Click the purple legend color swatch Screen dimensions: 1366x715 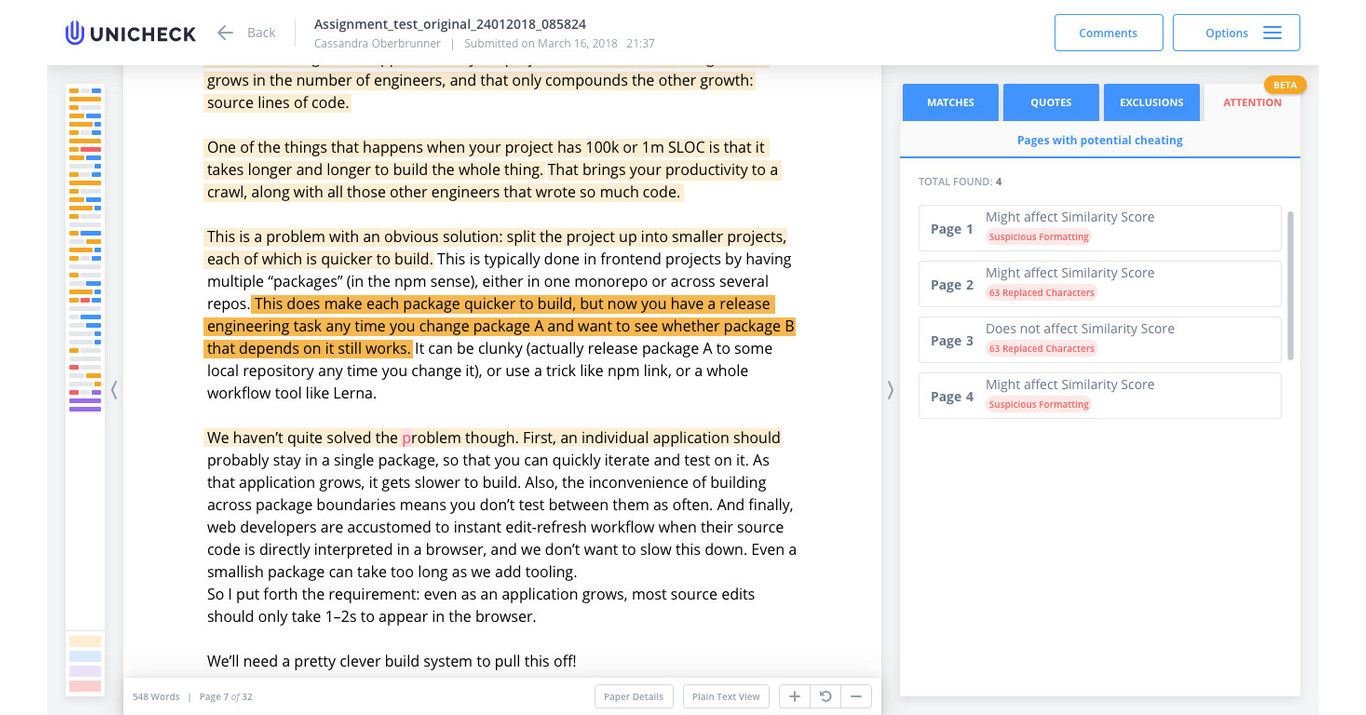pos(85,671)
